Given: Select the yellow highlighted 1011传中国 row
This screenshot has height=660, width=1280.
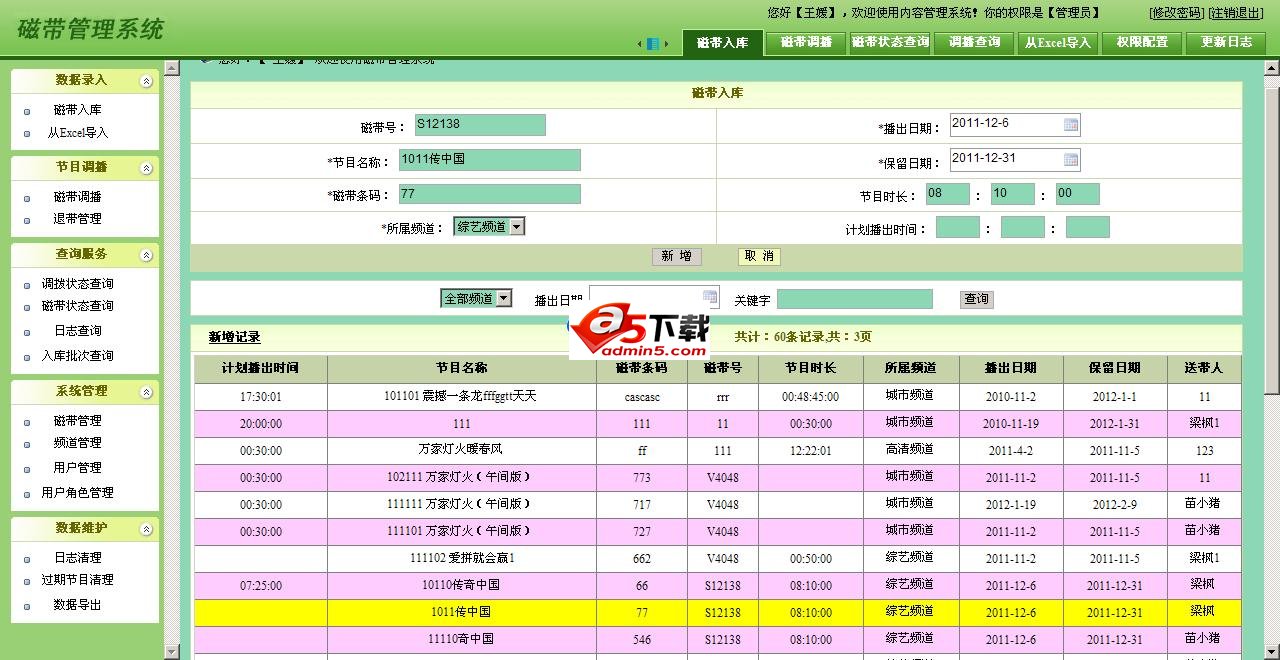Looking at the screenshot, I should coord(460,612).
